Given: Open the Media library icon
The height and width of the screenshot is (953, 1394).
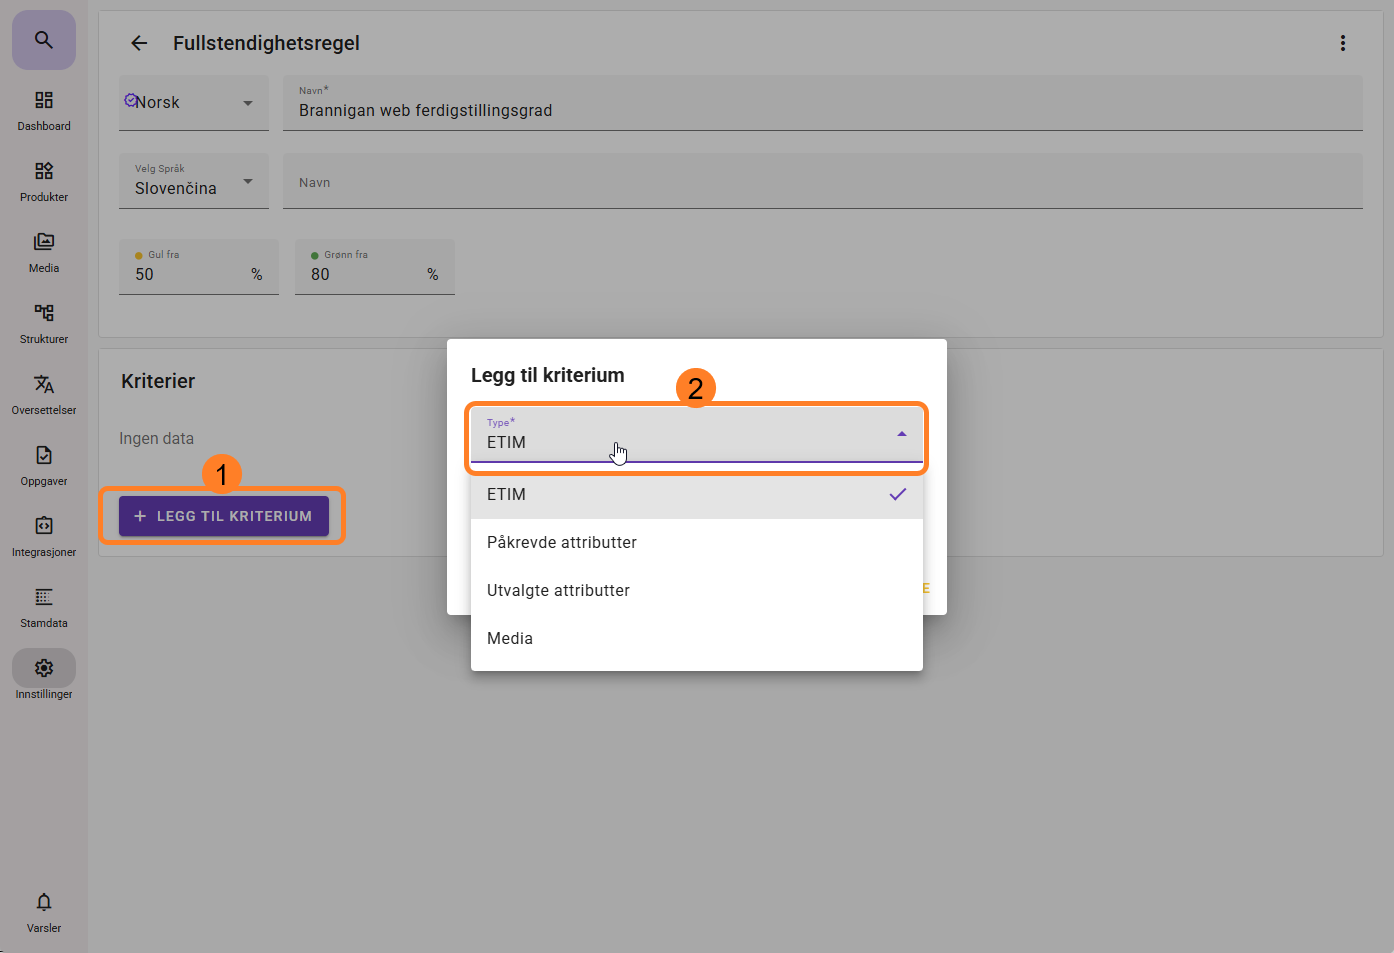Looking at the screenshot, I should coord(44,253).
